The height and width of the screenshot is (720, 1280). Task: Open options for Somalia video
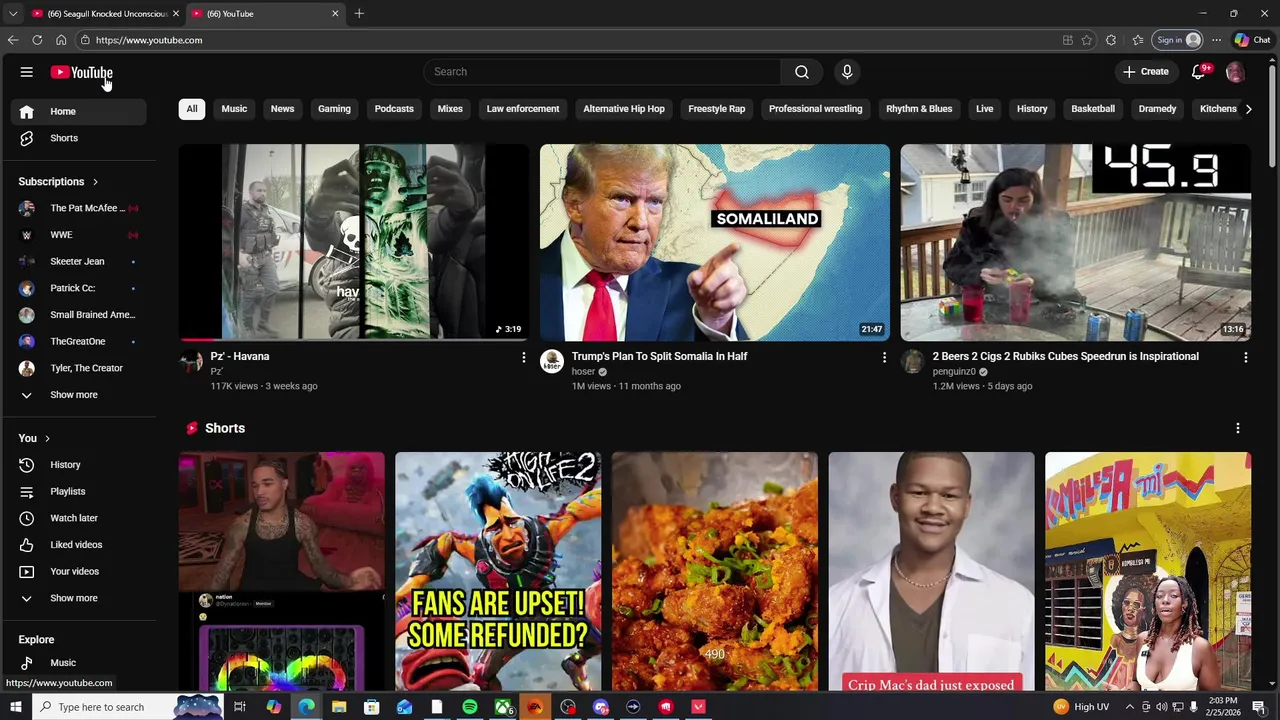[884, 357]
